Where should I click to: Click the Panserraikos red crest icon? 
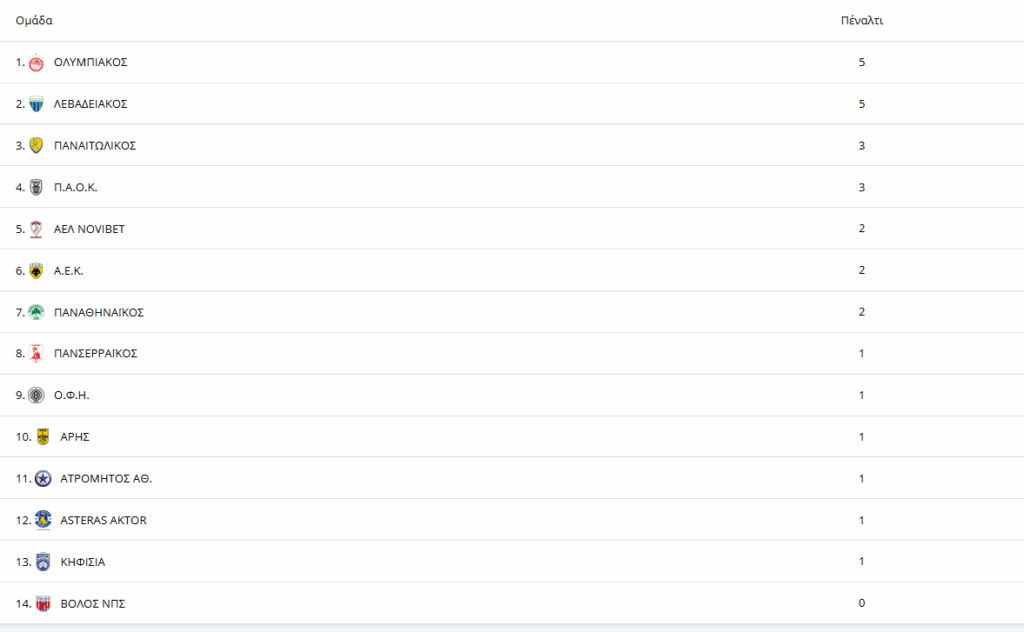click(x=36, y=354)
